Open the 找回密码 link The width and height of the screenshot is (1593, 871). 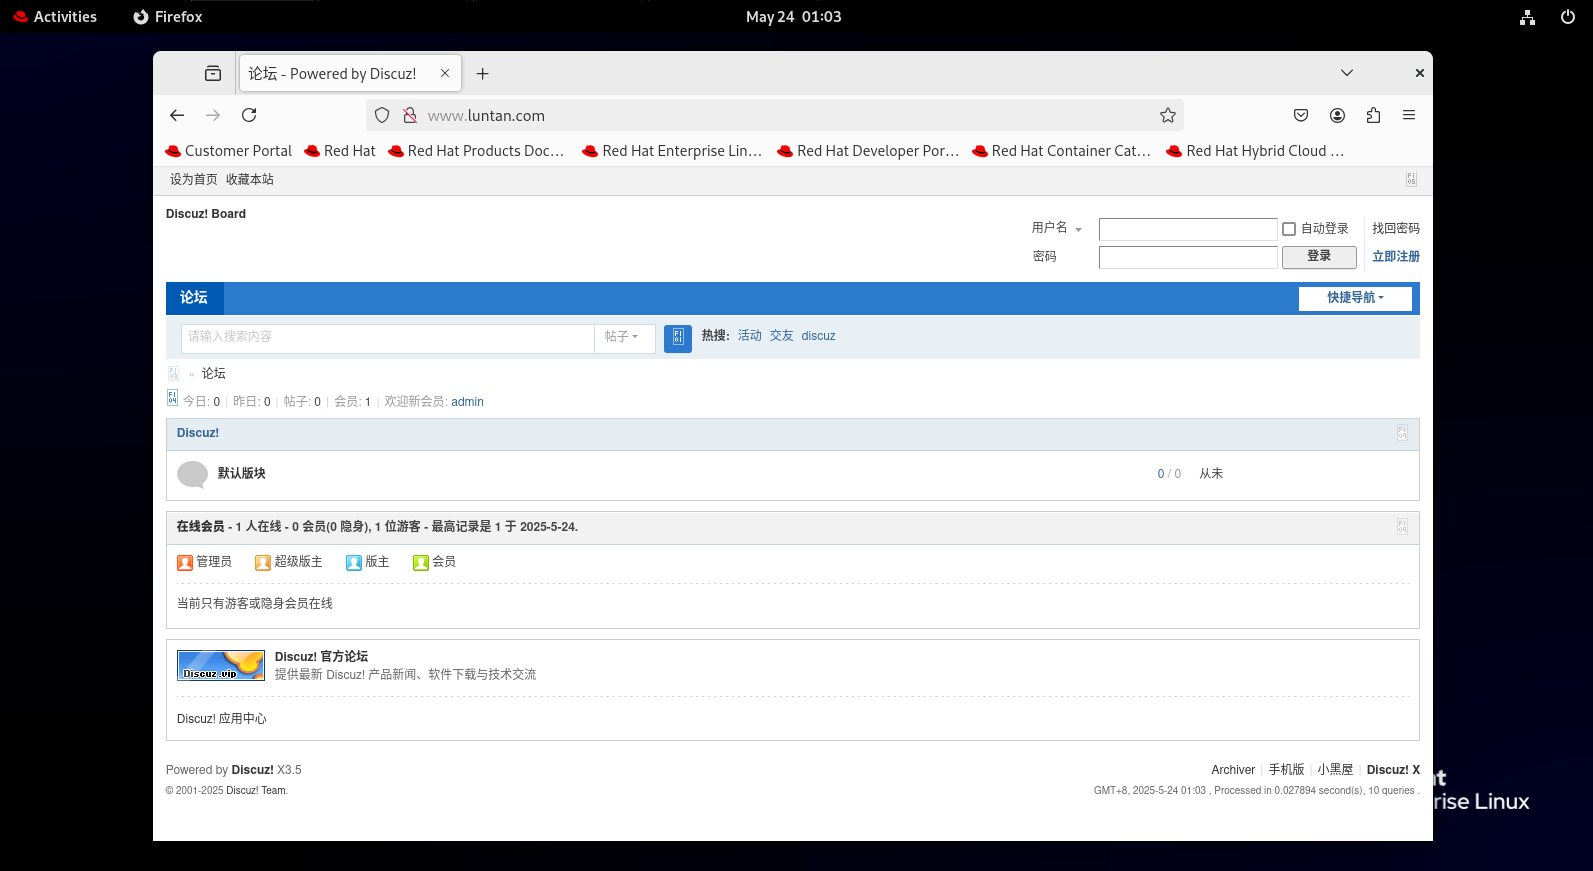(x=1396, y=229)
